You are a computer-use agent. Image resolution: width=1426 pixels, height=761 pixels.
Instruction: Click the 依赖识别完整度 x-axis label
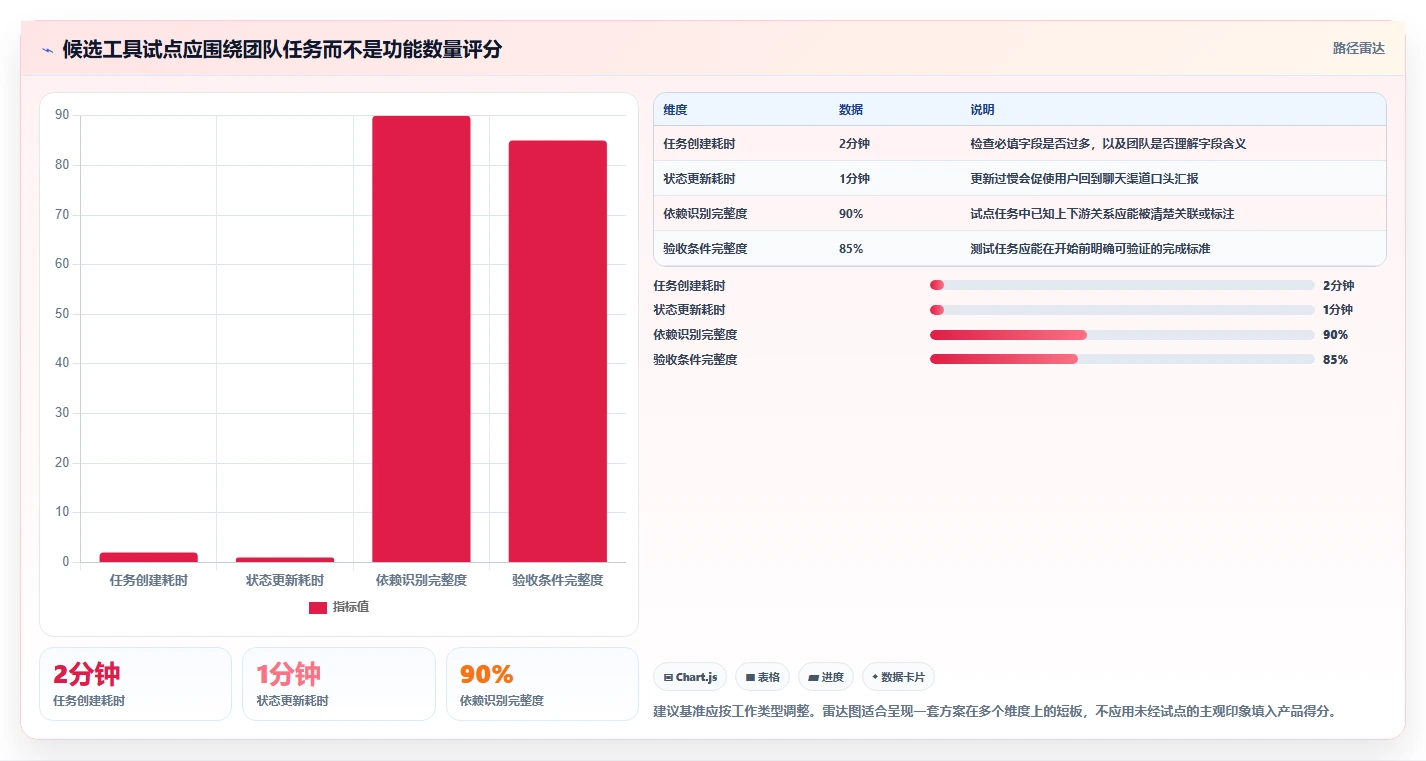tap(421, 580)
